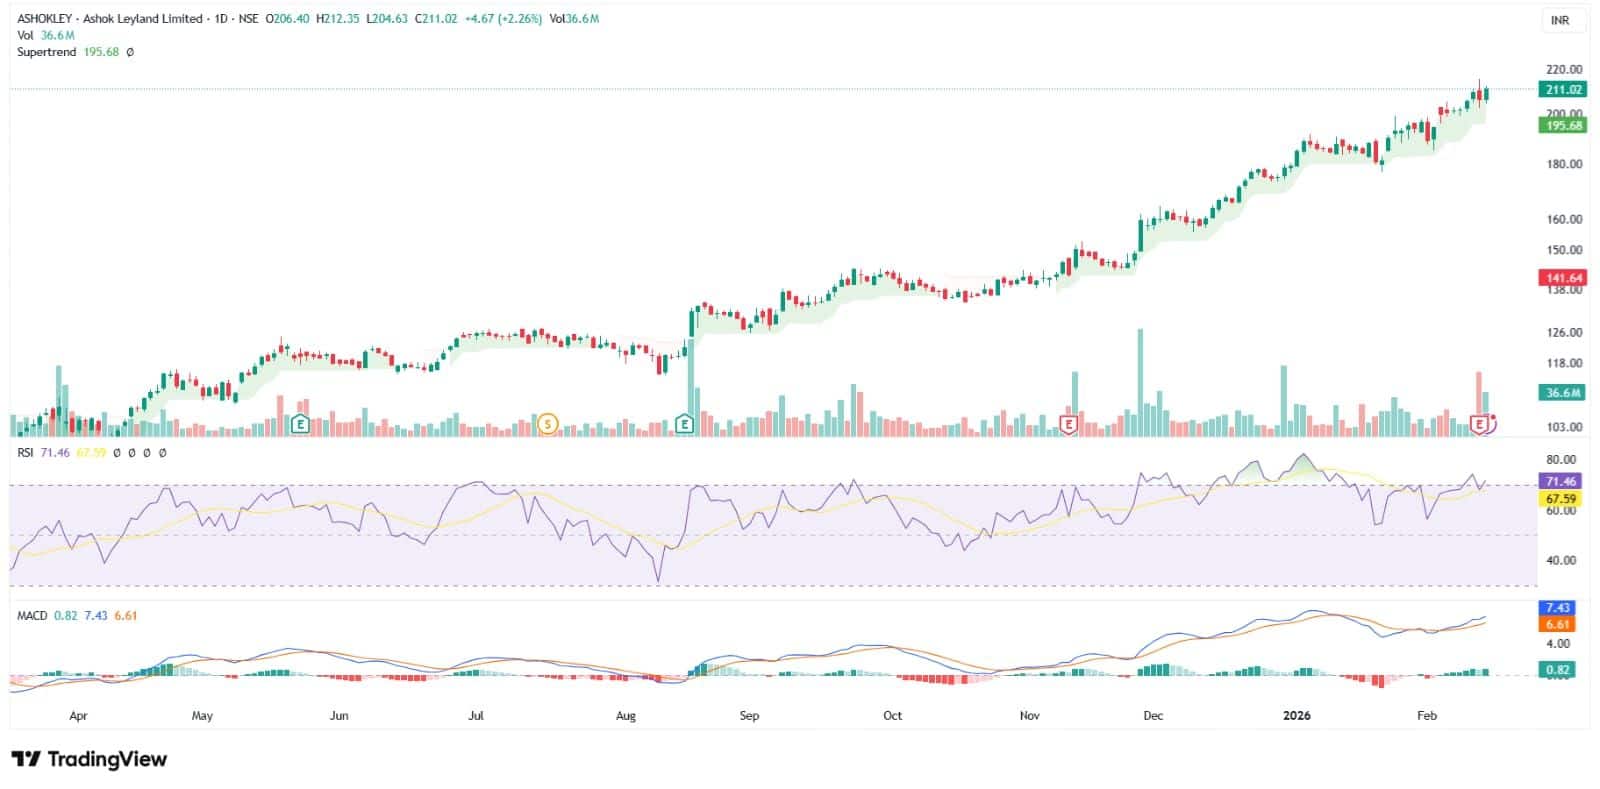The width and height of the screenshot is (1600, 789).
Task: Click the Jul label on the time axis
Action: [x=476, y=716]
